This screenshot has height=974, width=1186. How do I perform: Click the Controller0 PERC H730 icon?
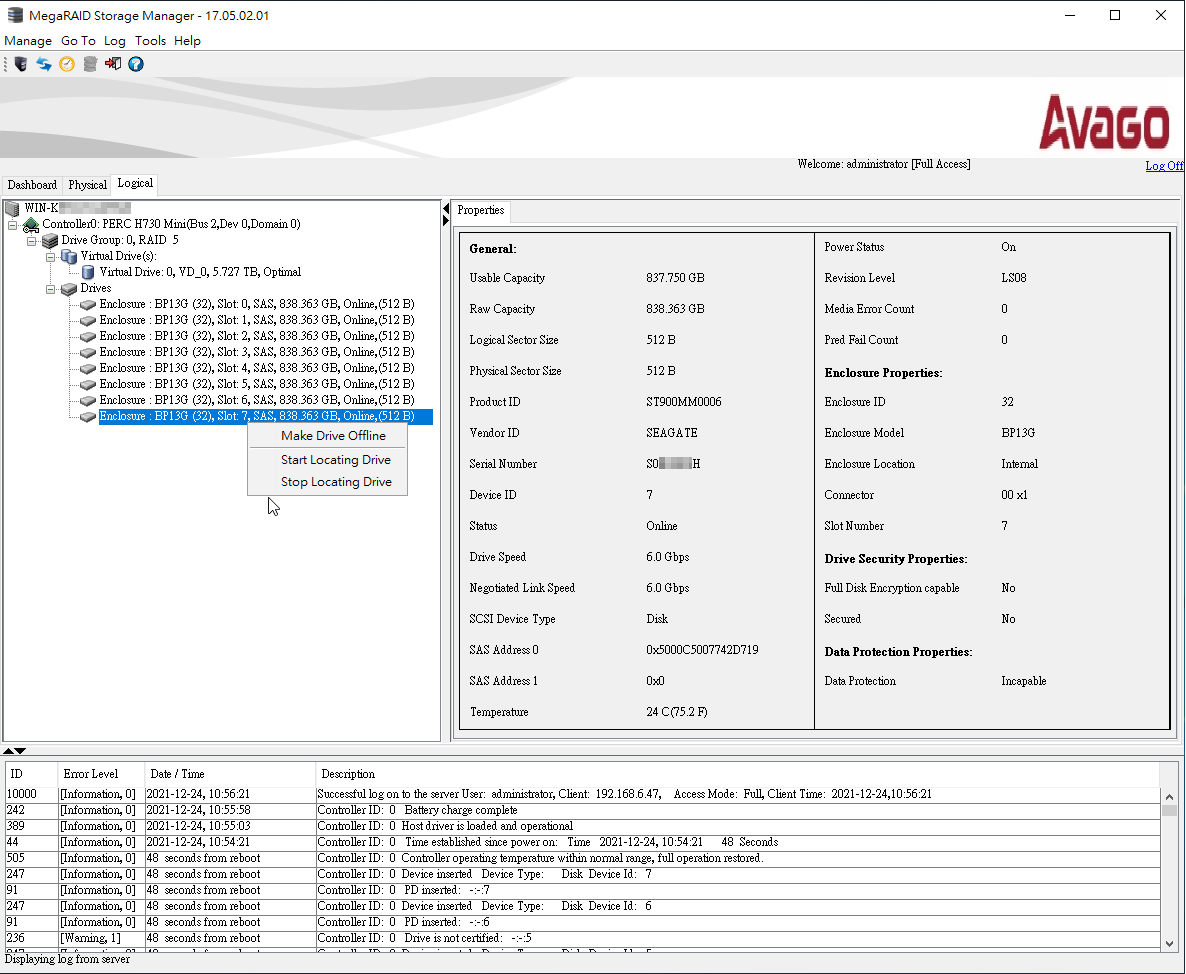coord(31,225)
